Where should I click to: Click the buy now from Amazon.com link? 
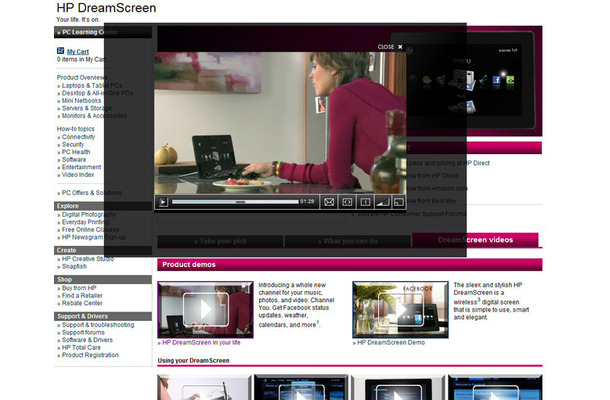437,188
